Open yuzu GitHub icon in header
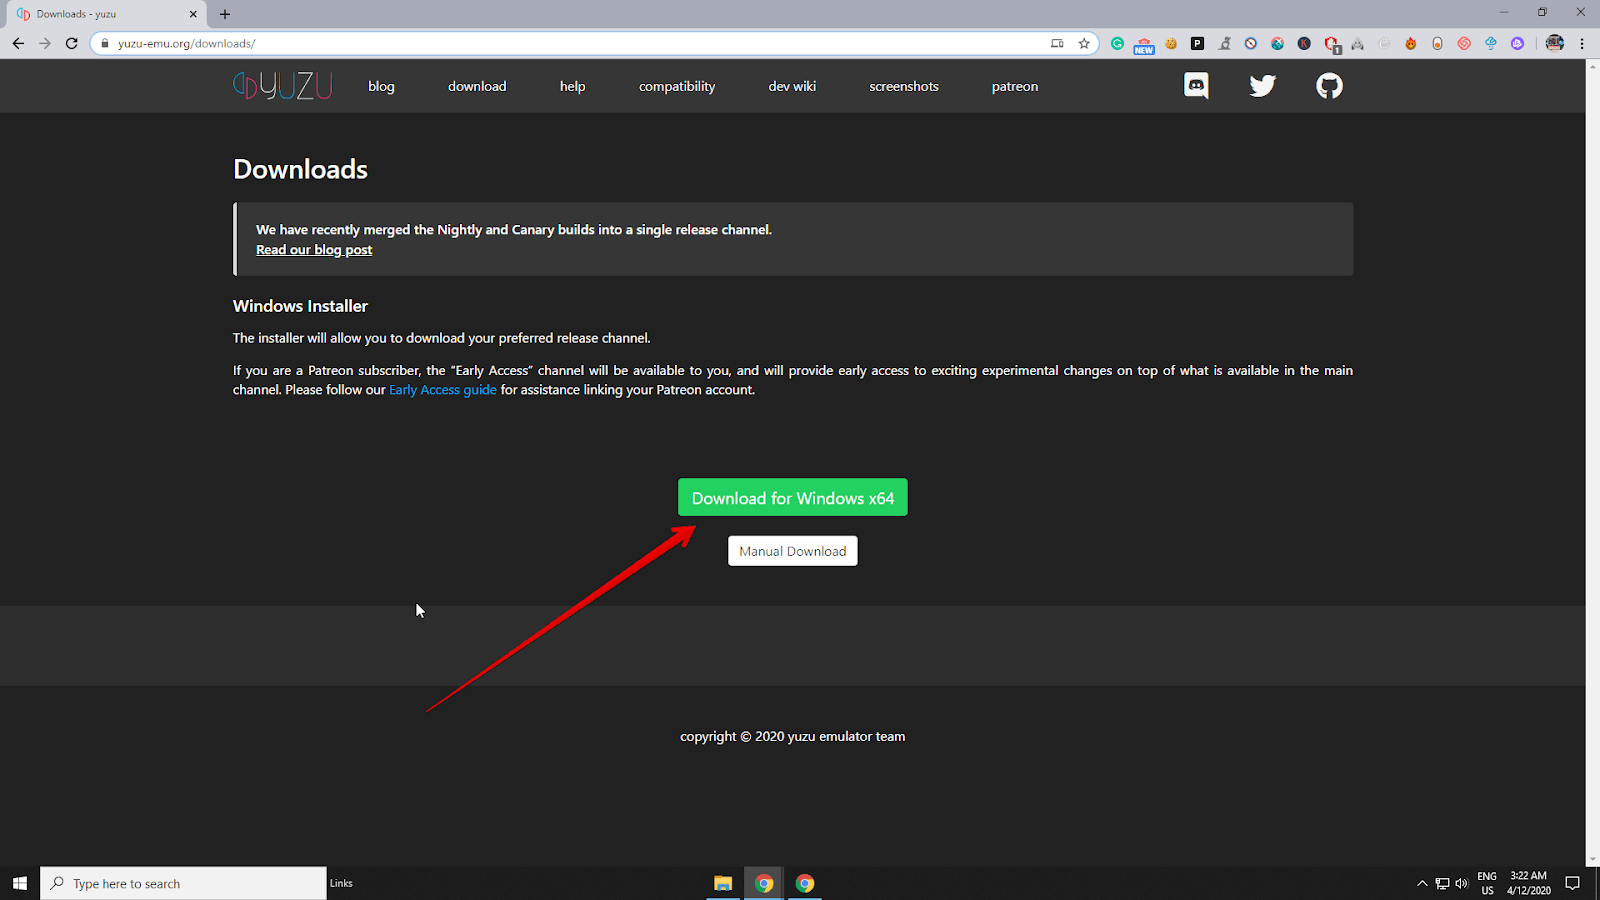This screenshot has width=1600, height=900. 1329,86
